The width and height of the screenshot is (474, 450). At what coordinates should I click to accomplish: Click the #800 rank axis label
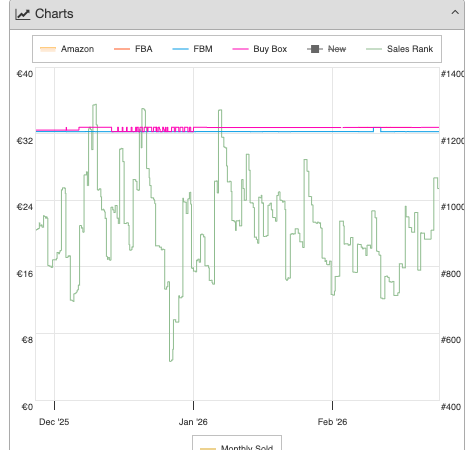pos(451,274)
